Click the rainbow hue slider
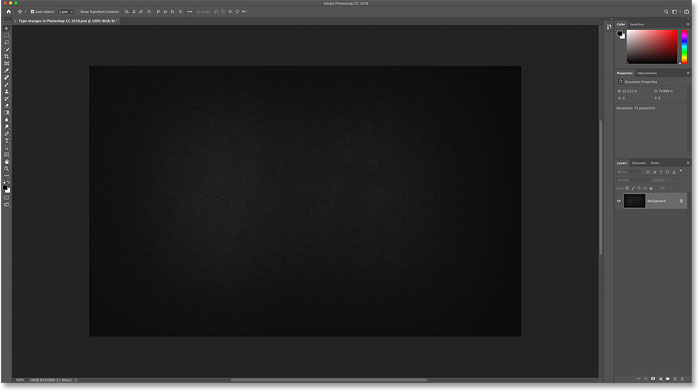The width and height of the screenshot is (700, 392). 684,46
